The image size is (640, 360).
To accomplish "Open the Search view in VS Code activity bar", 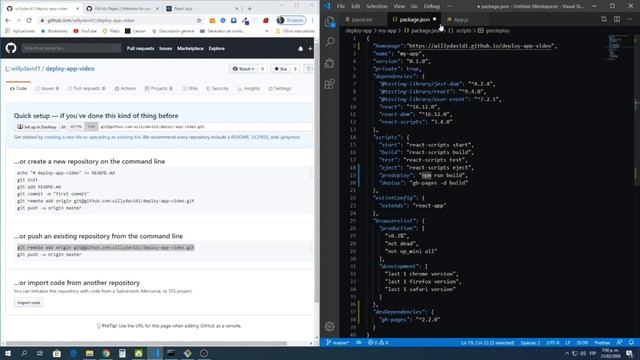I will (x=330, y=42).
